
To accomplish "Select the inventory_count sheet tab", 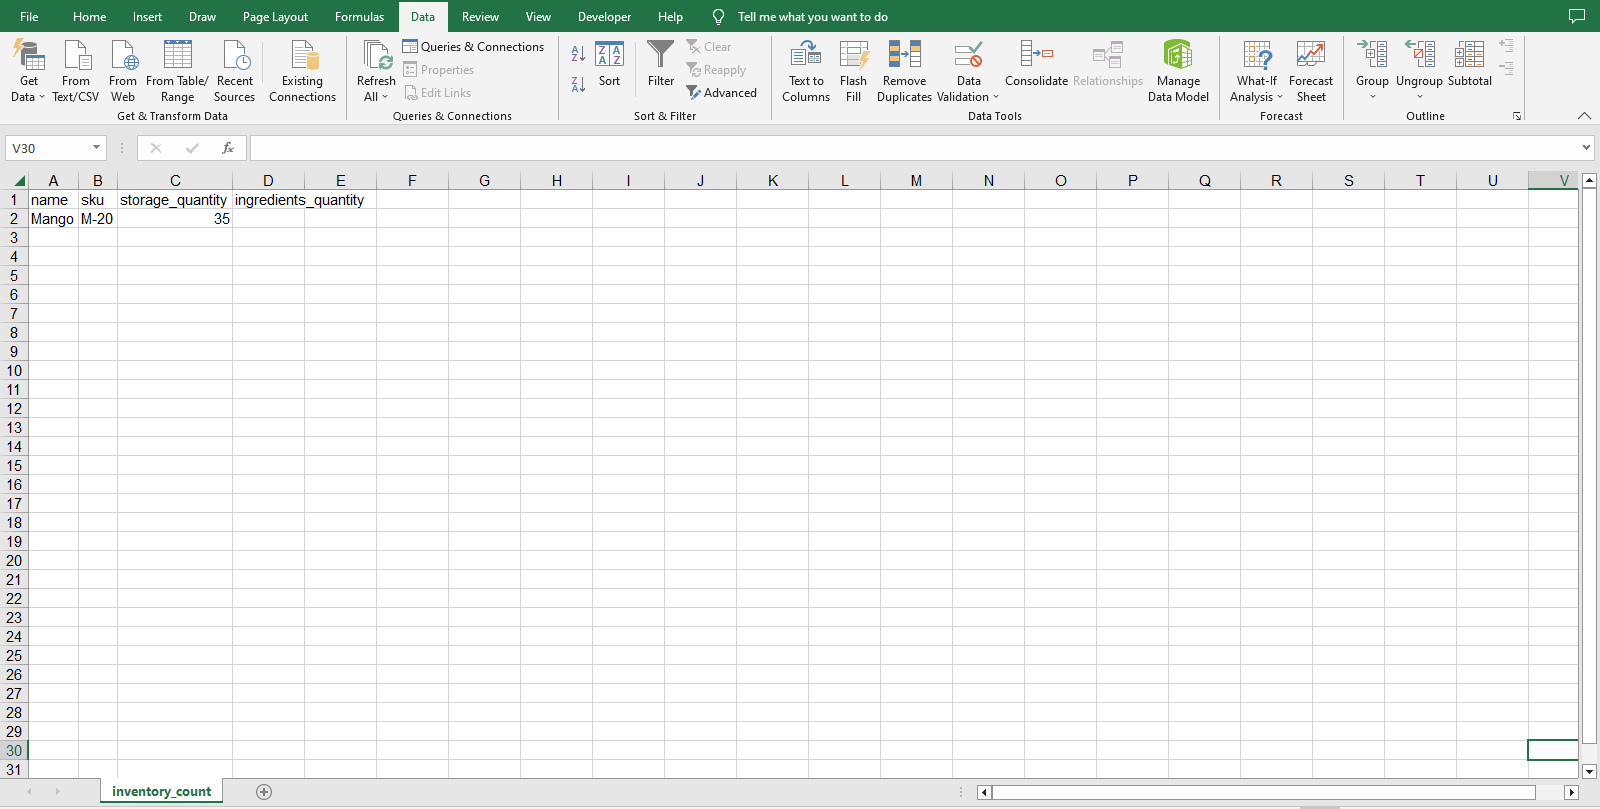I will 161,791.
